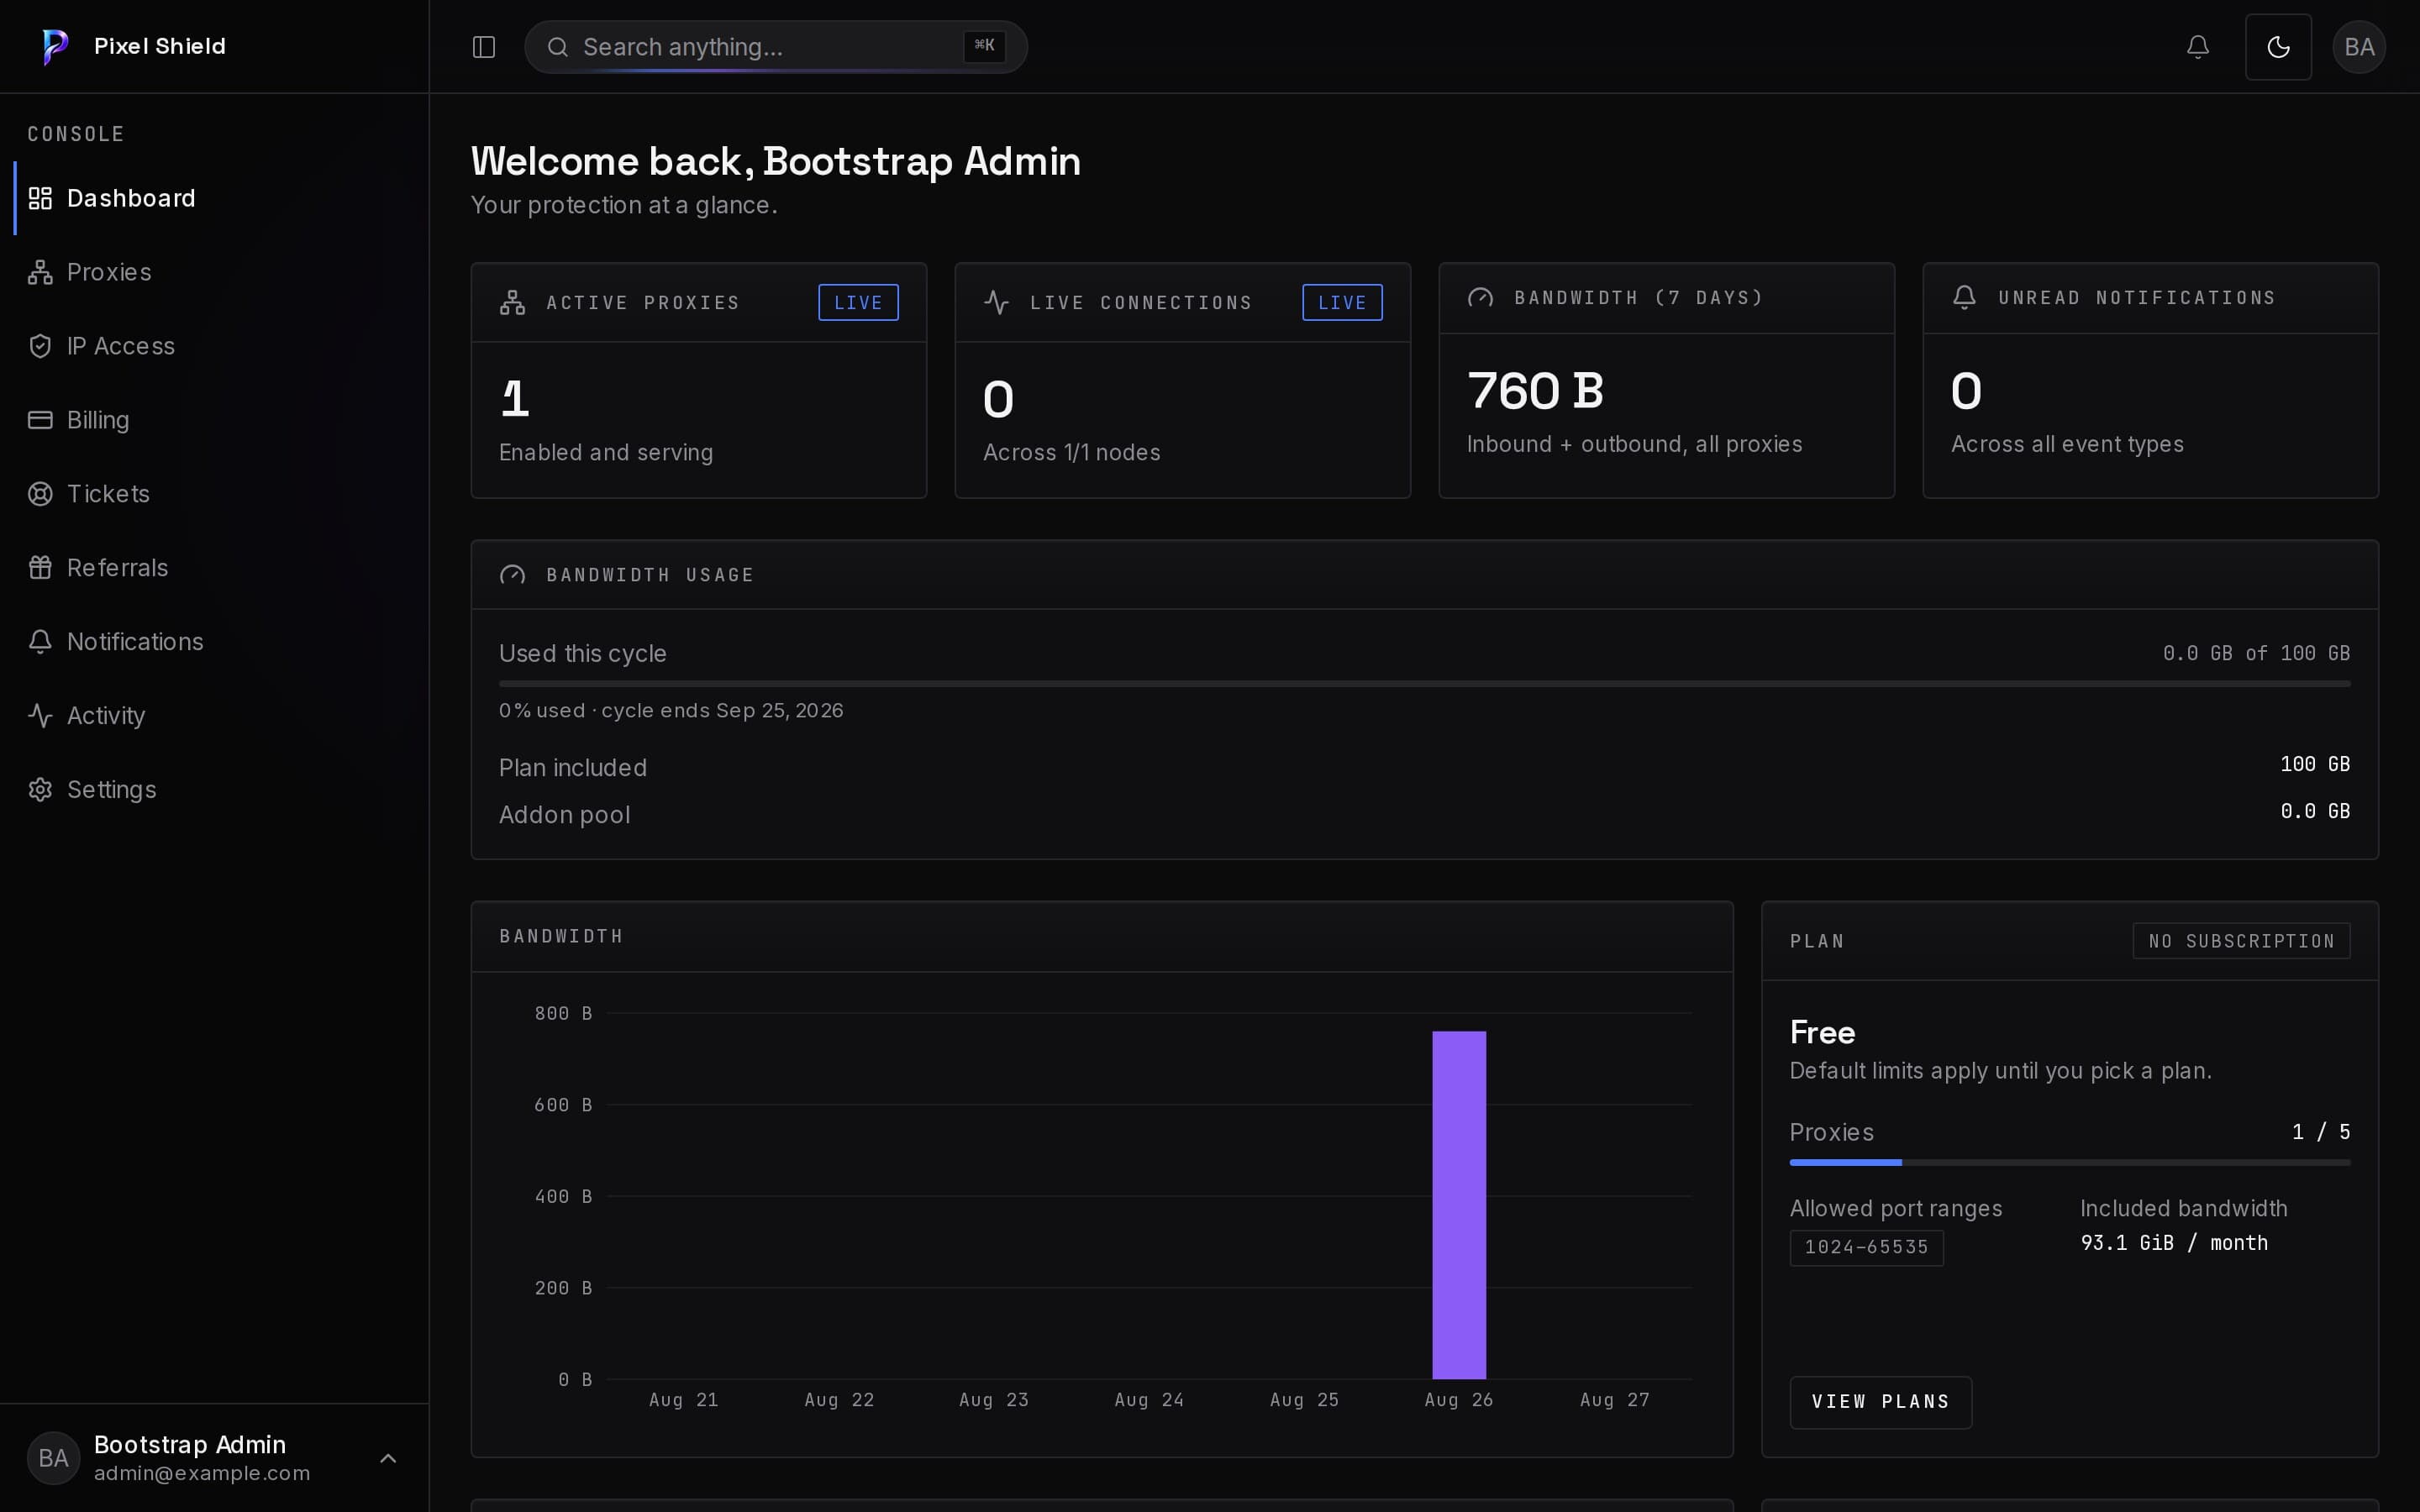Open the Dashboard menu item

click(x=214, y=198)
